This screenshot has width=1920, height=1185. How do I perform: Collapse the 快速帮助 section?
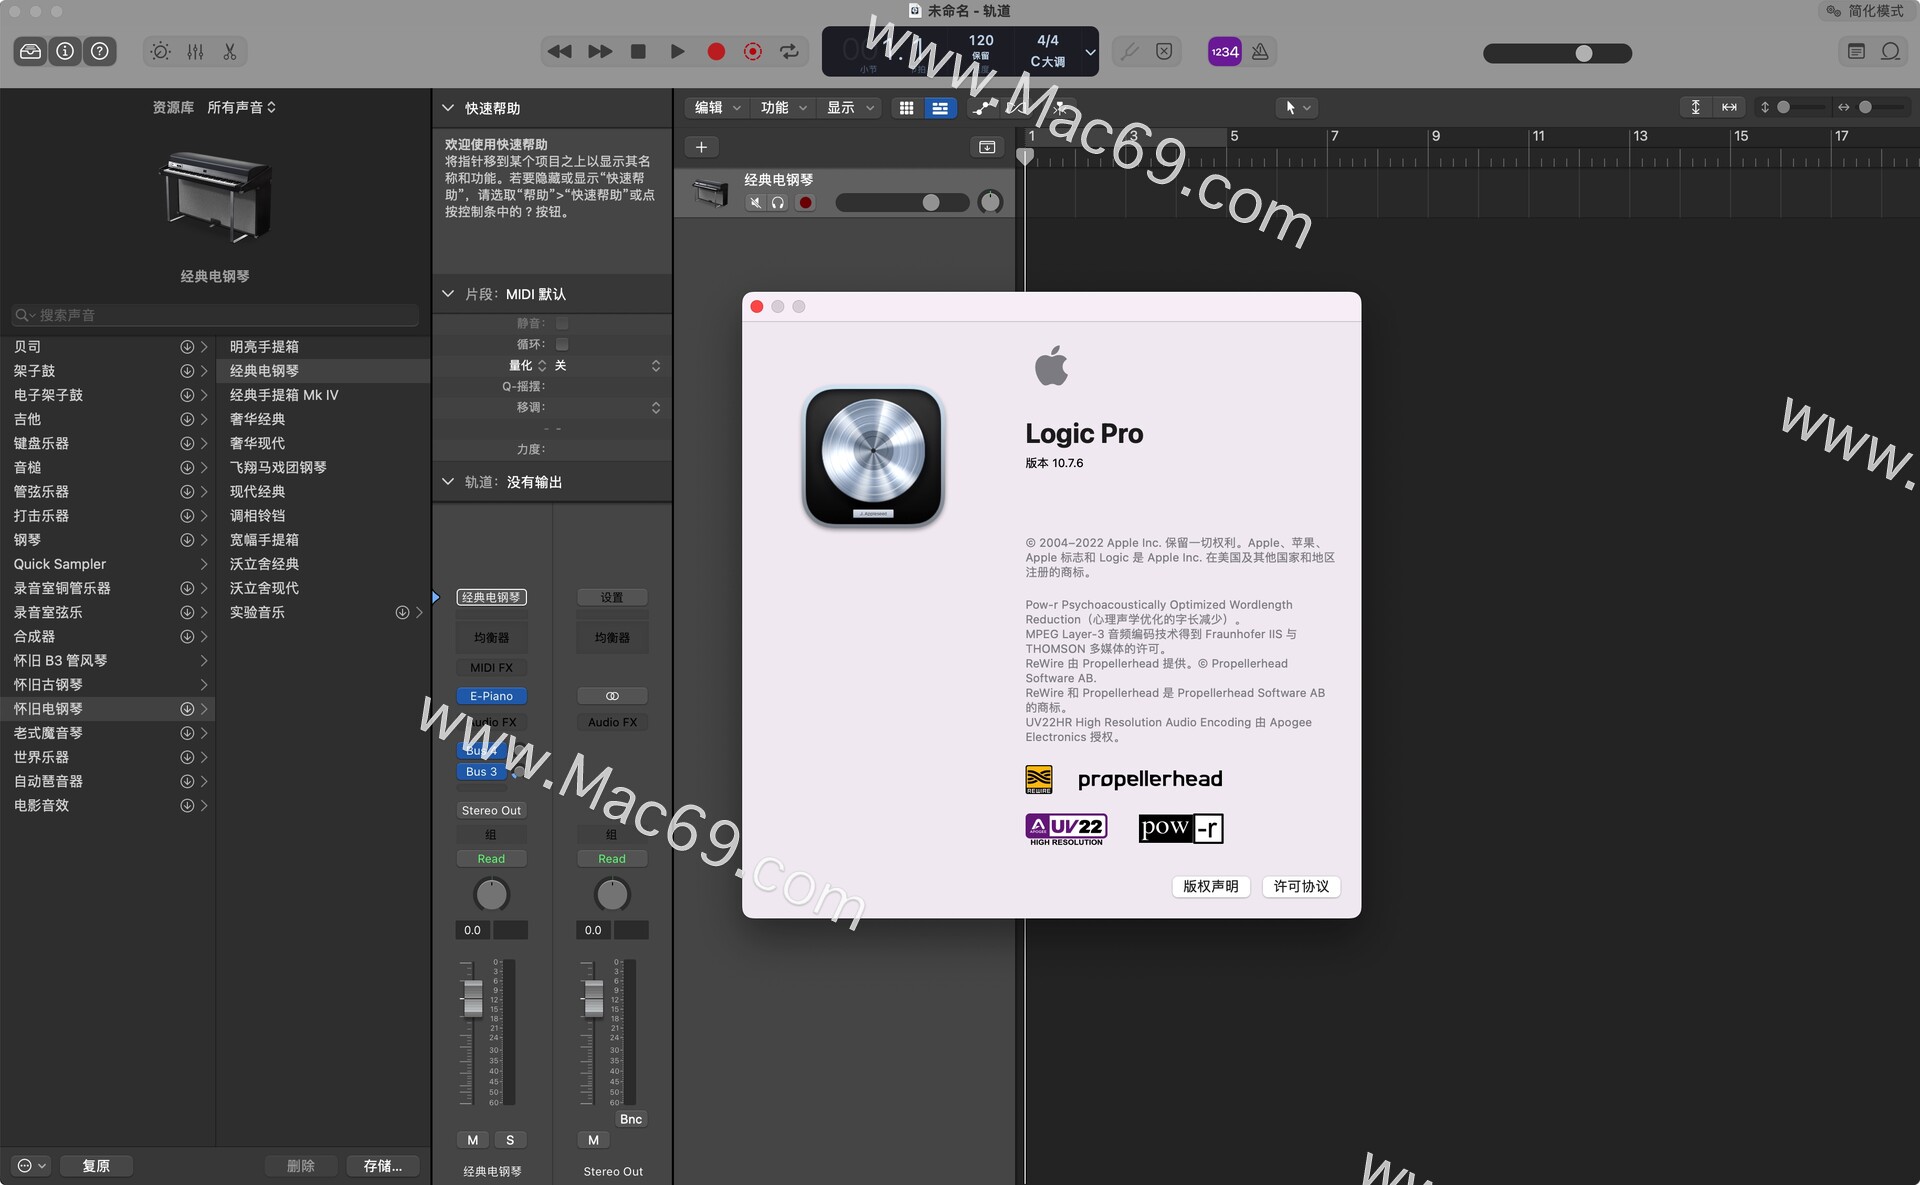[448, 108]
